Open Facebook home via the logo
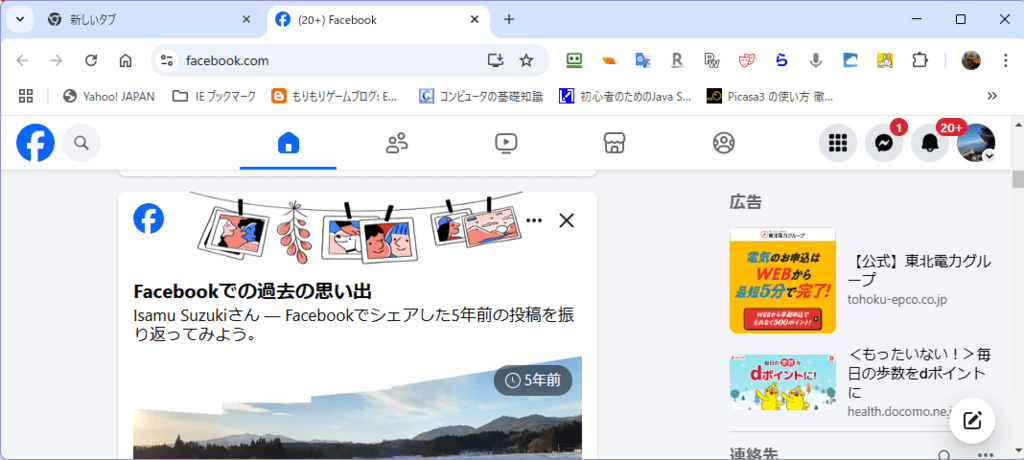 [x=35, y=143]
